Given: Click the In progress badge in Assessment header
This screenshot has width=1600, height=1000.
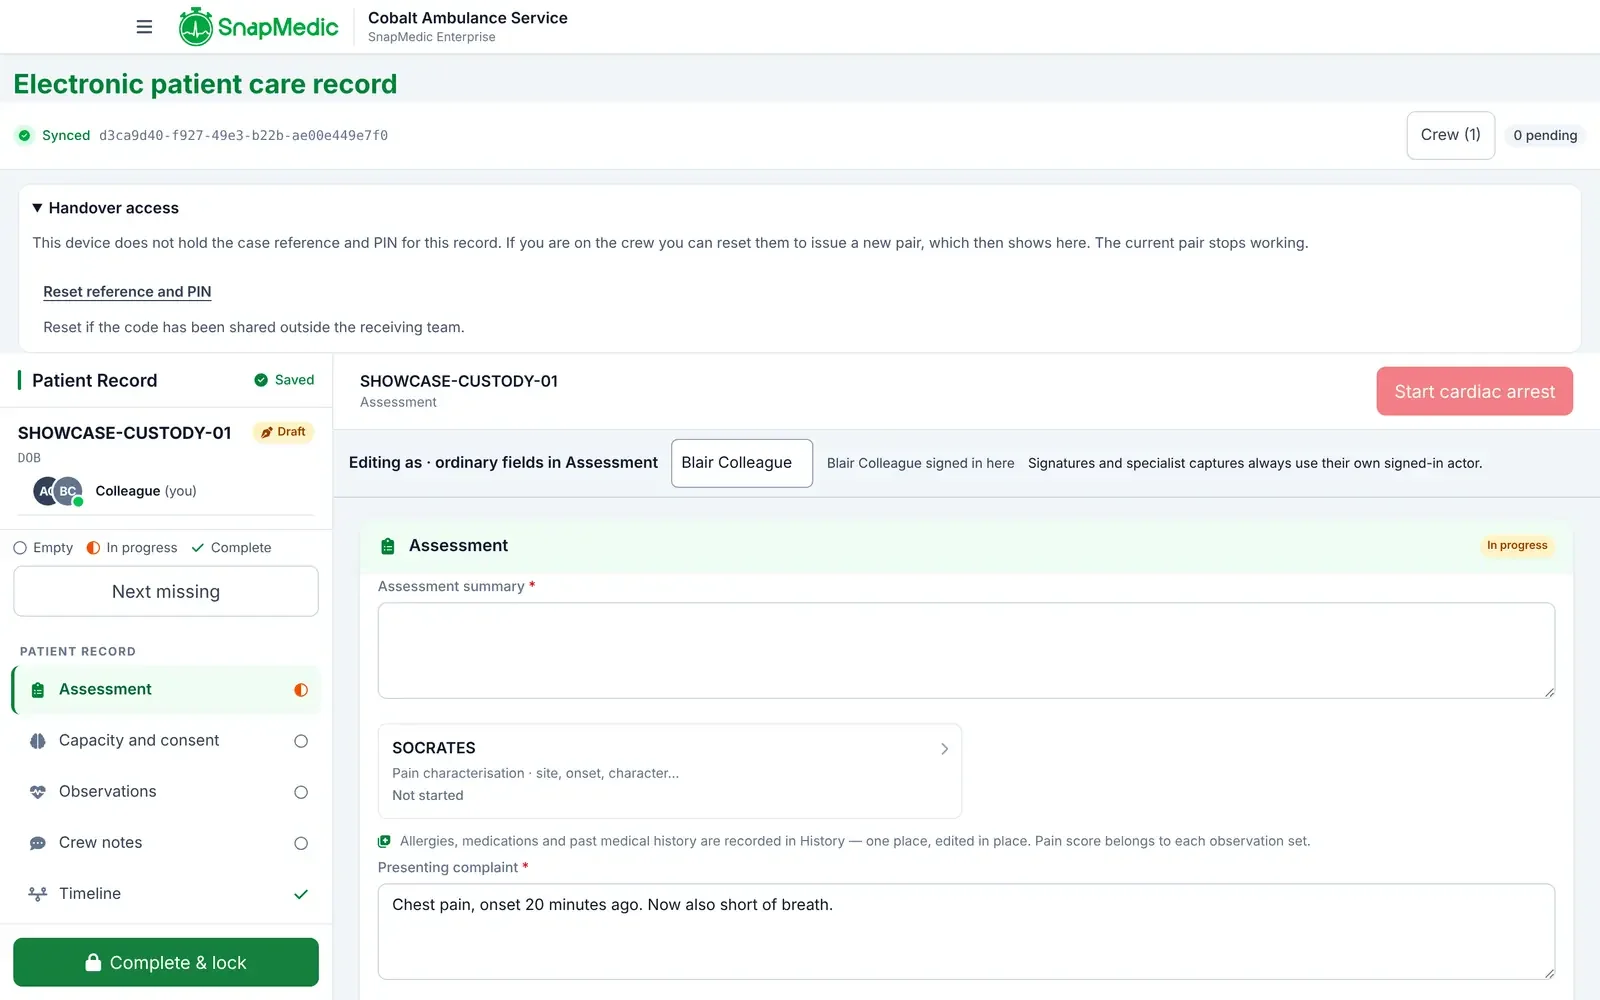Looking at the screenshot, I should 1517,546.
